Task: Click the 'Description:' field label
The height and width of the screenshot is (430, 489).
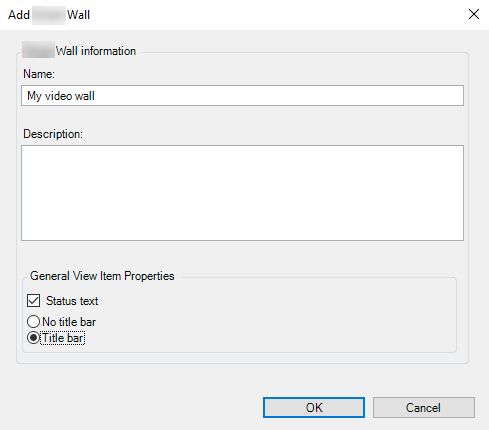Action: pos(53,134)
